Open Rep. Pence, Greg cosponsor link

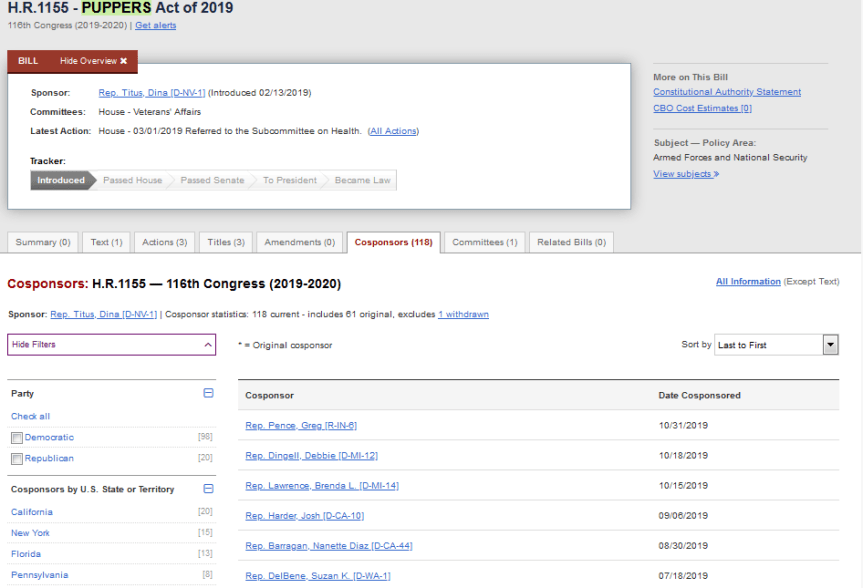tap(301, 426)
